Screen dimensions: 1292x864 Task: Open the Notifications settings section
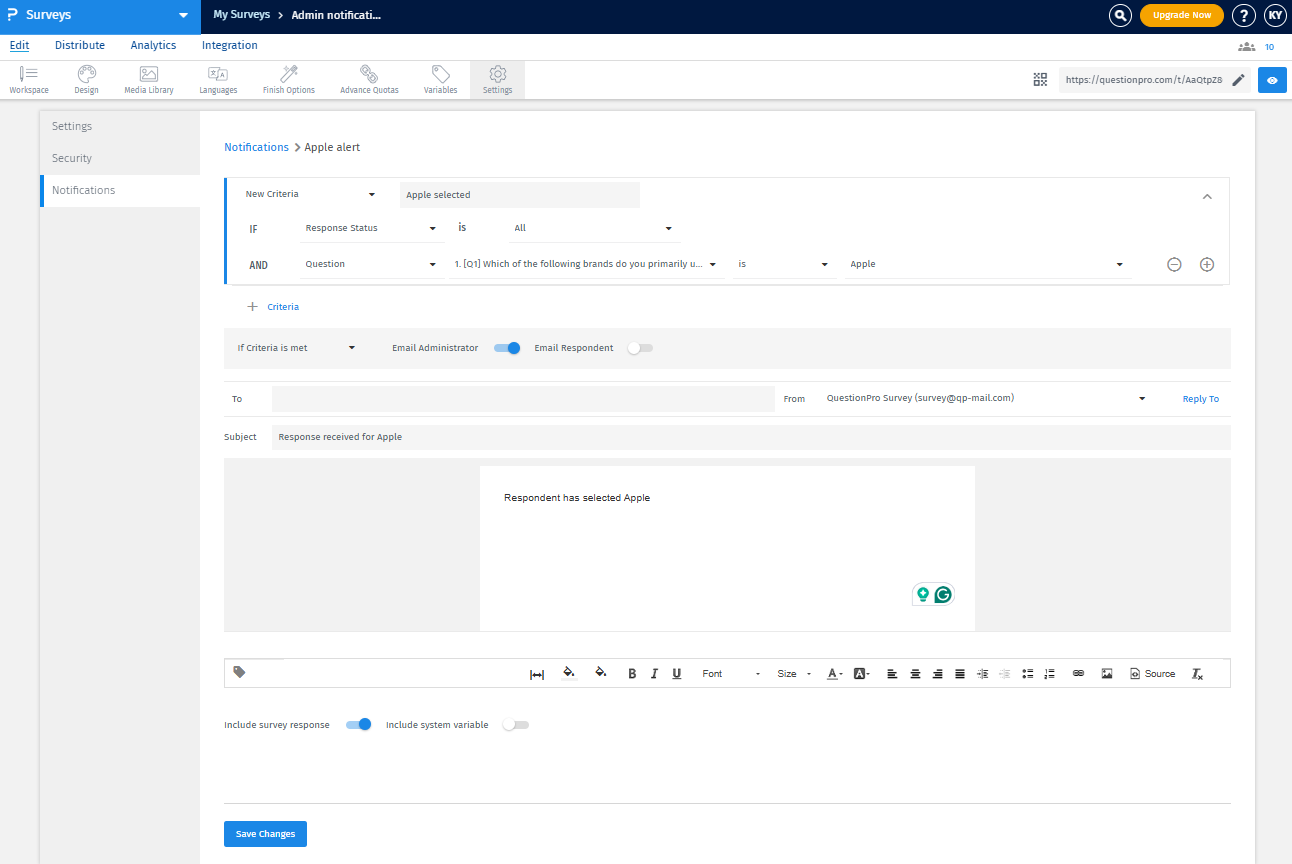(83, 190)
